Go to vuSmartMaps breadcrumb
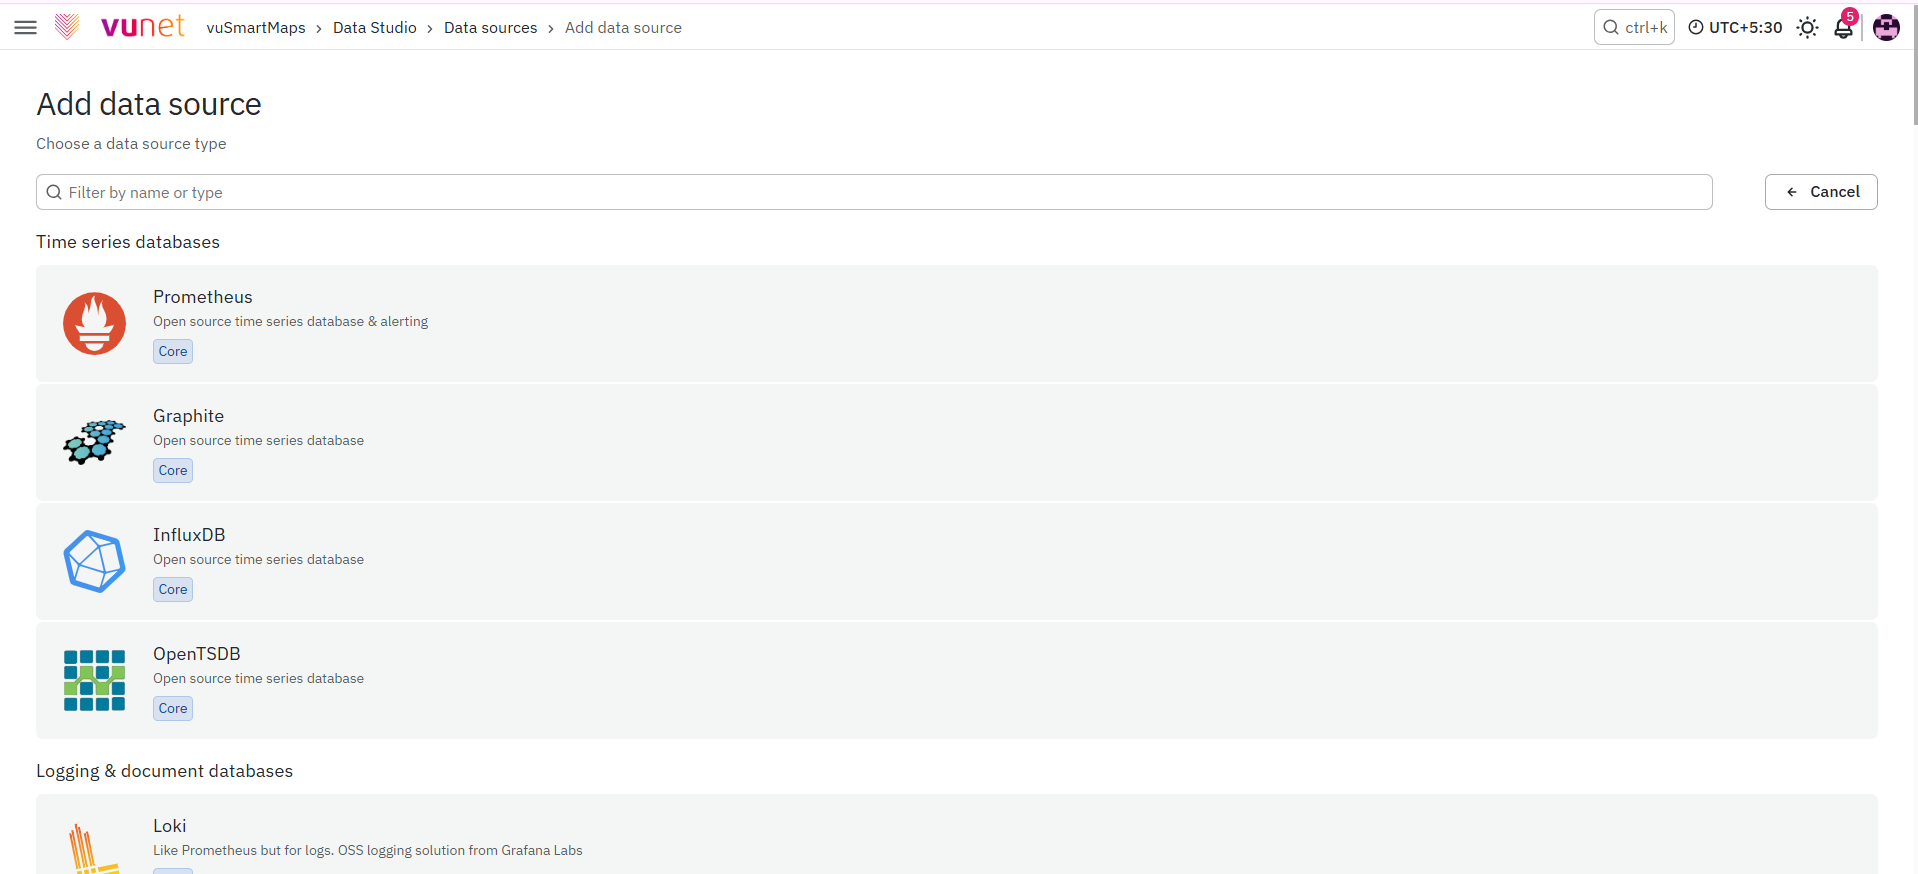Viewport: 1918px width, 874px height. point(256,27)
